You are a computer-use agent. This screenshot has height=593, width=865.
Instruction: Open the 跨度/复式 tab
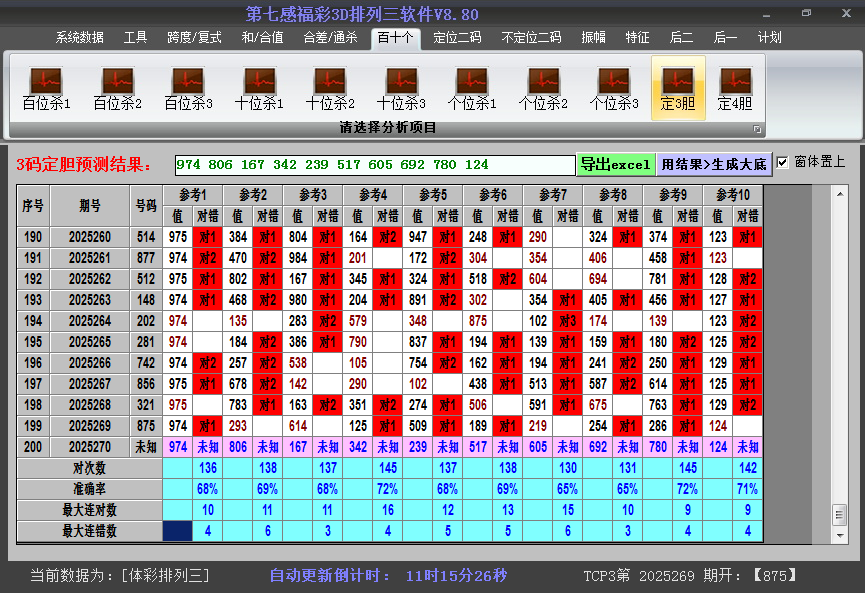click(194, 38)
